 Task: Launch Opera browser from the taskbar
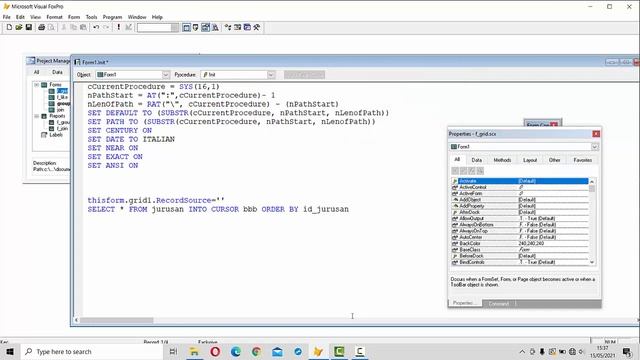(x=215, y=351)
